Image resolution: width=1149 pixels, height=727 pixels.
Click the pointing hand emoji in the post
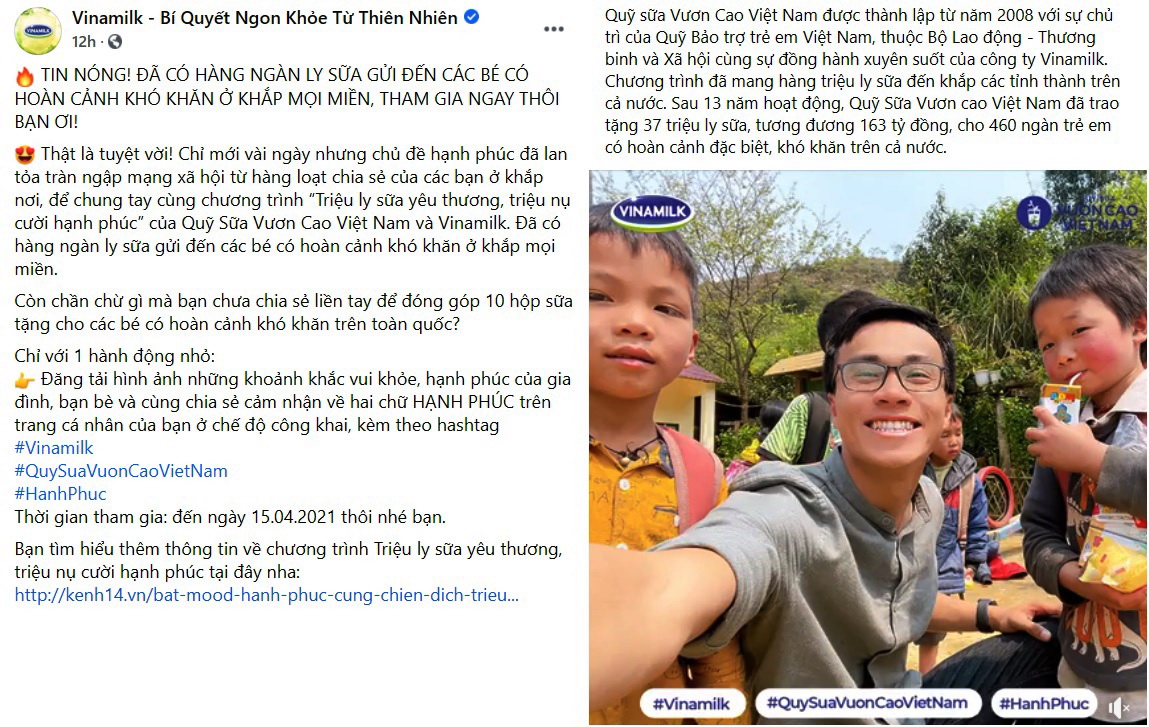(24, 380)
